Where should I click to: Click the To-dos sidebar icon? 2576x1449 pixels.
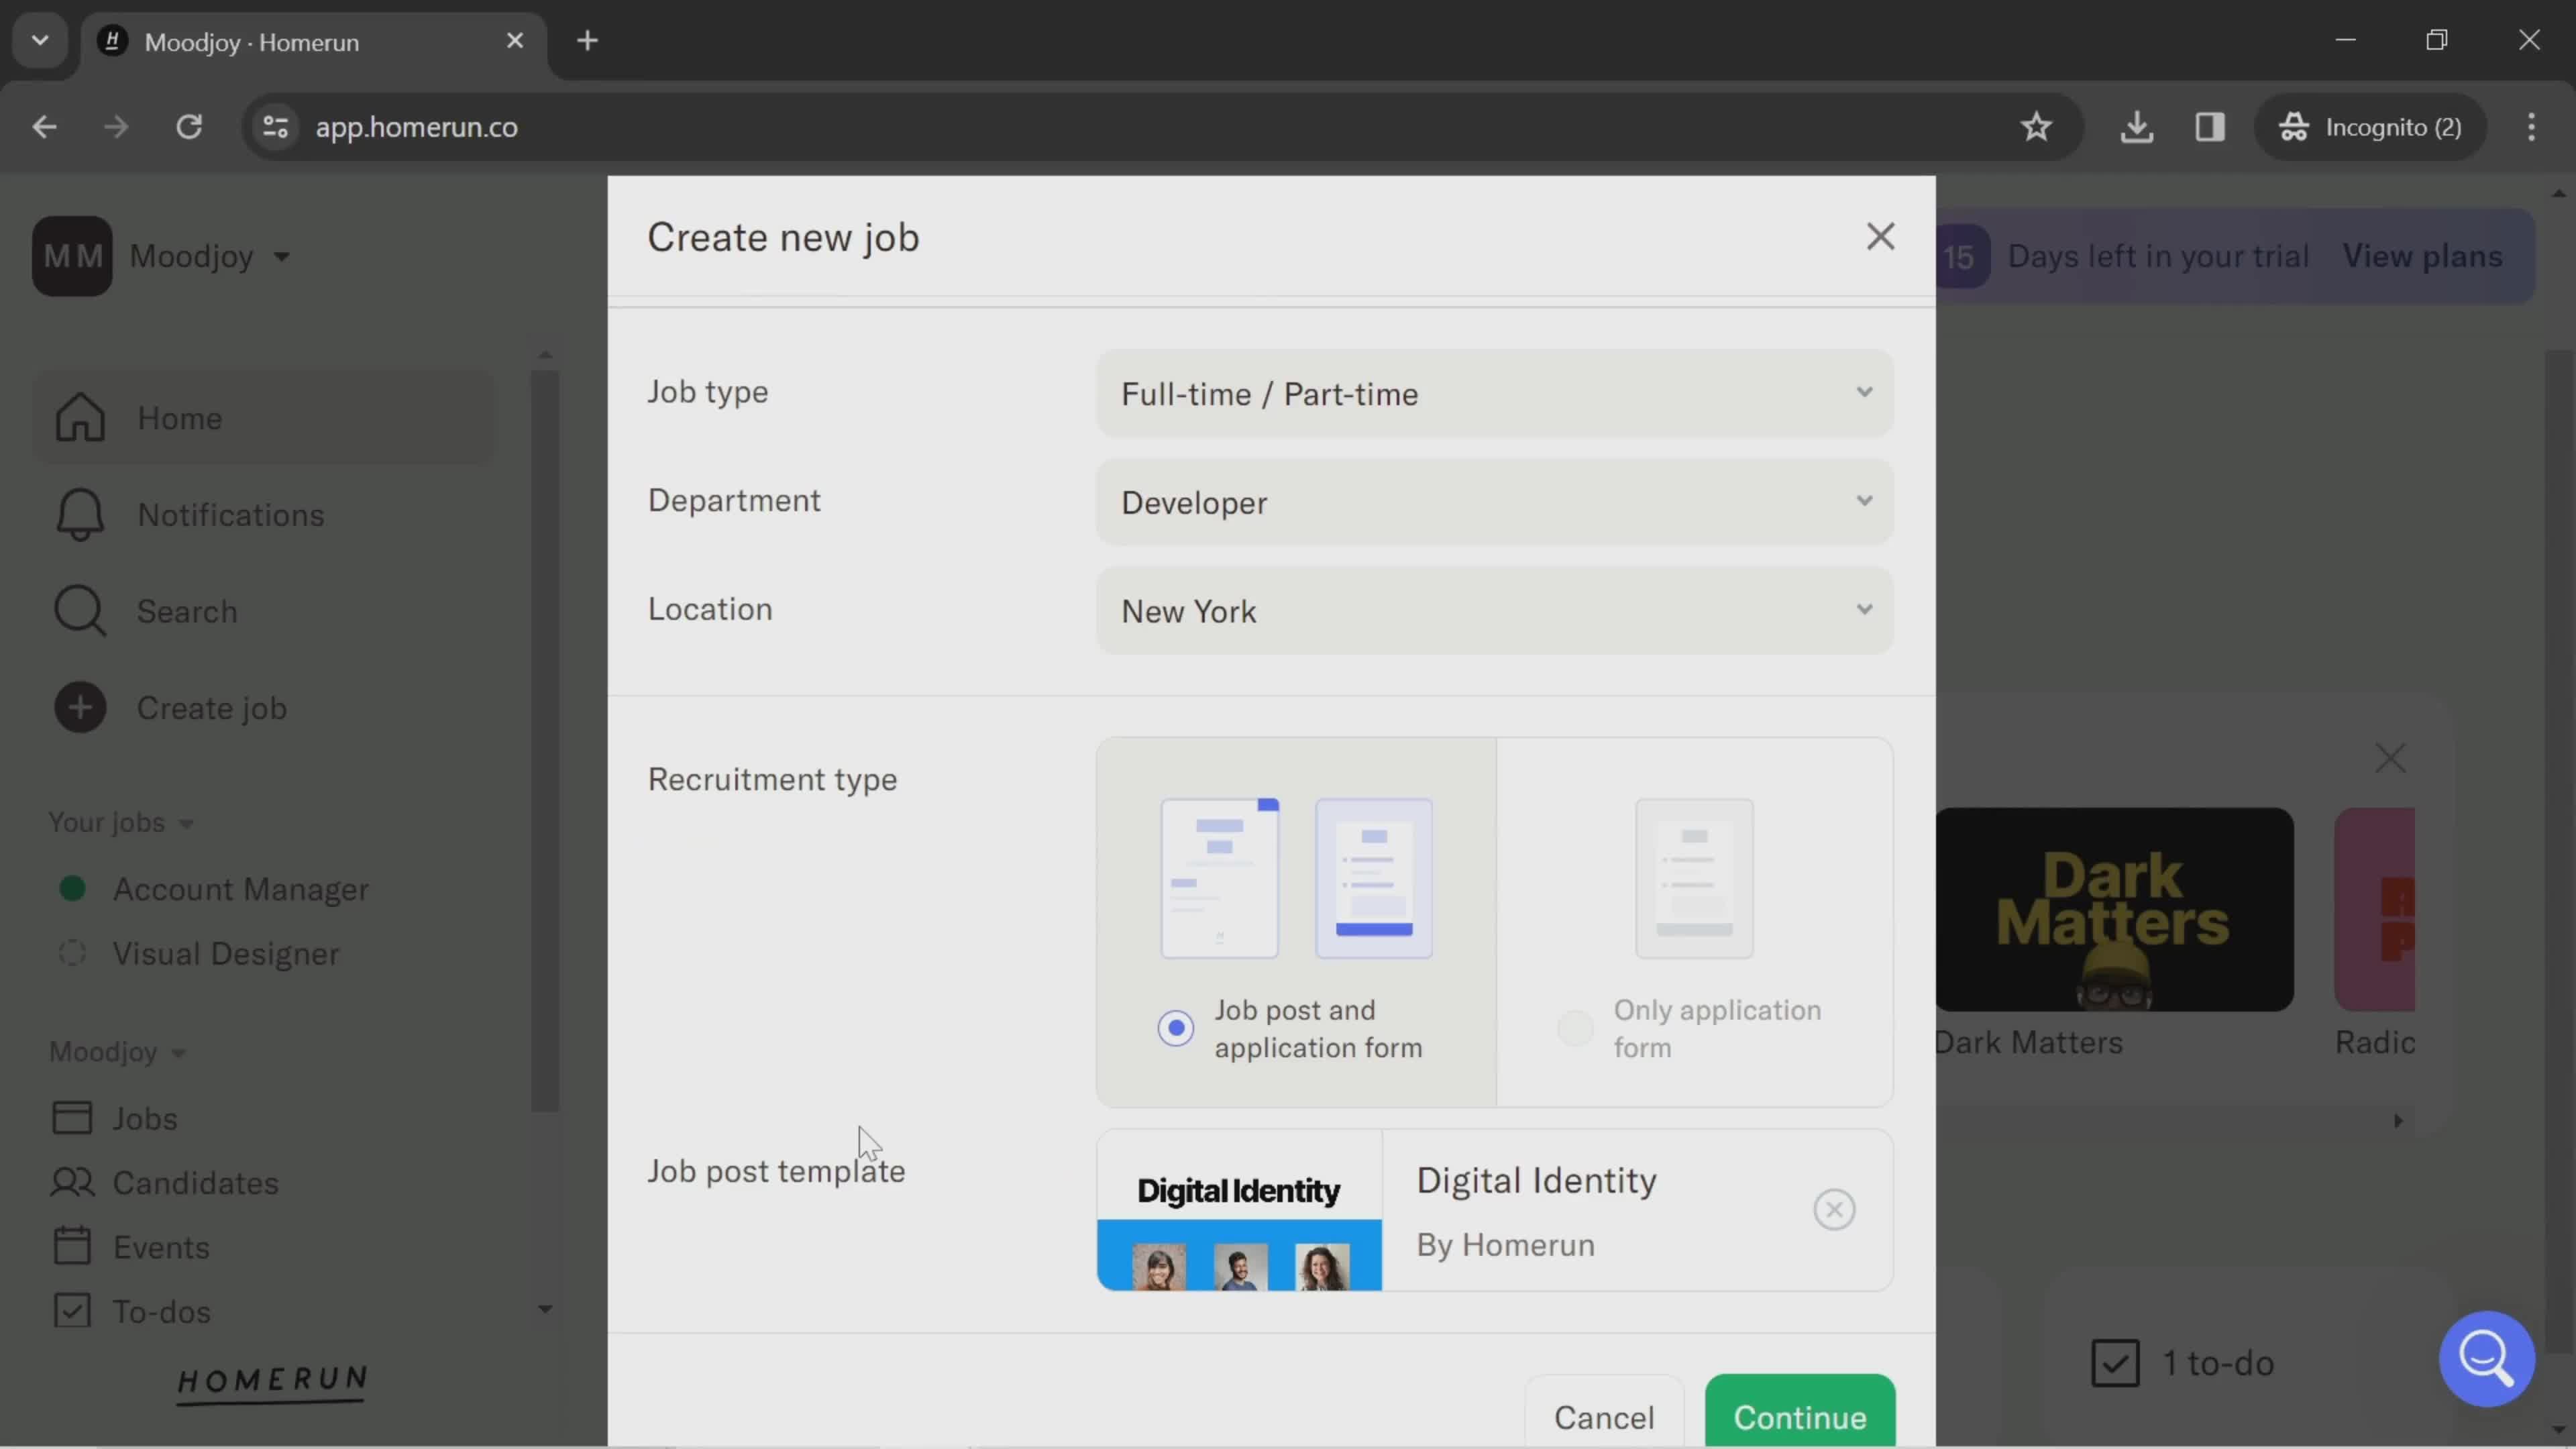(70, 1311)
